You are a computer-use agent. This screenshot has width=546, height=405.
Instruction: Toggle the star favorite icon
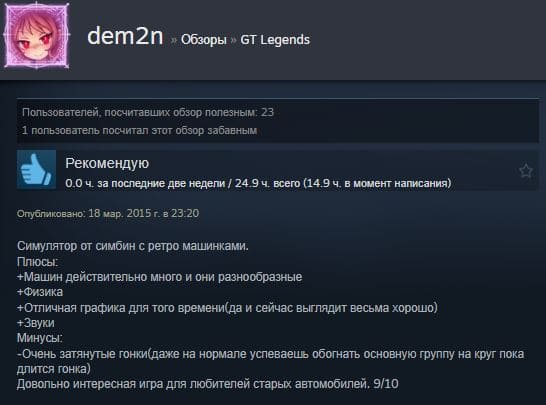click(525, 171)
